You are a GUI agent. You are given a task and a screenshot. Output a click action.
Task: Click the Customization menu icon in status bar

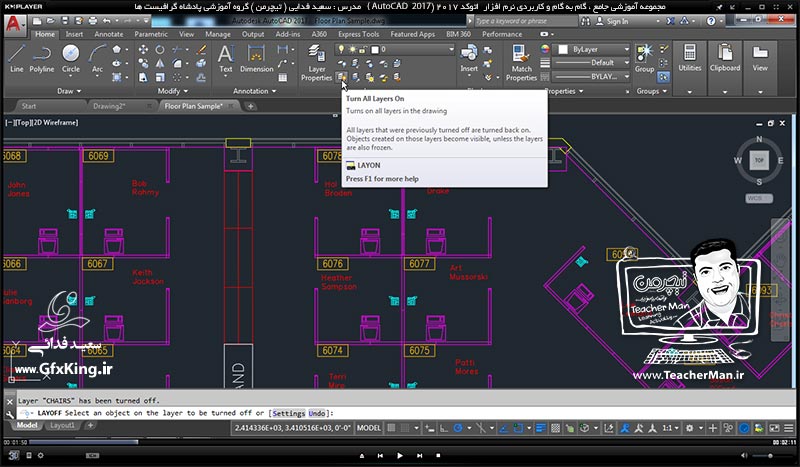(788, 428)
